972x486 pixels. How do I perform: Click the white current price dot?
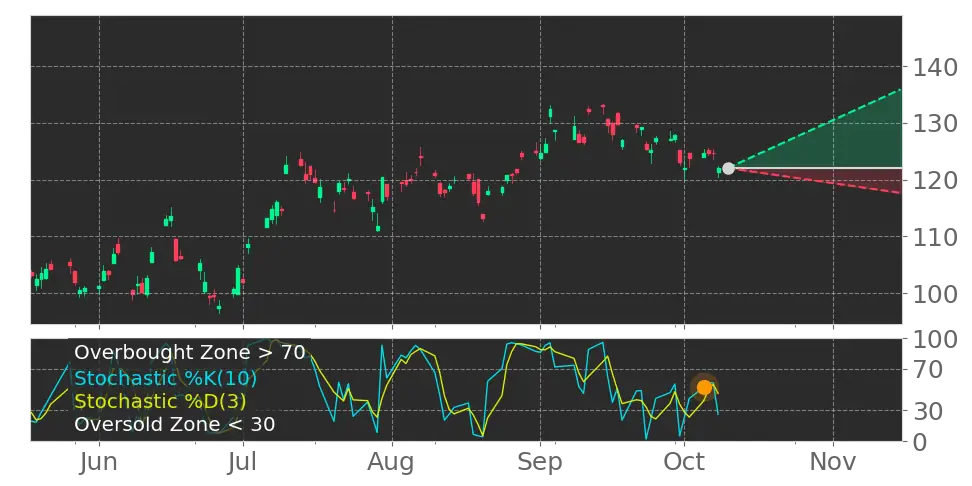pyautogui.click(x=728, y=168)
